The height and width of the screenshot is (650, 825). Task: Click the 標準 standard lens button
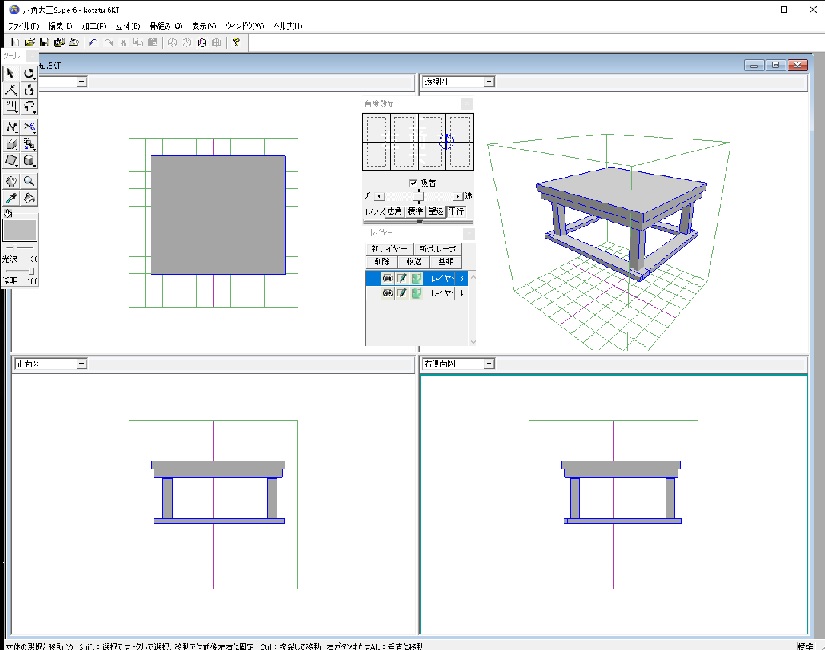tap(415, 211)
